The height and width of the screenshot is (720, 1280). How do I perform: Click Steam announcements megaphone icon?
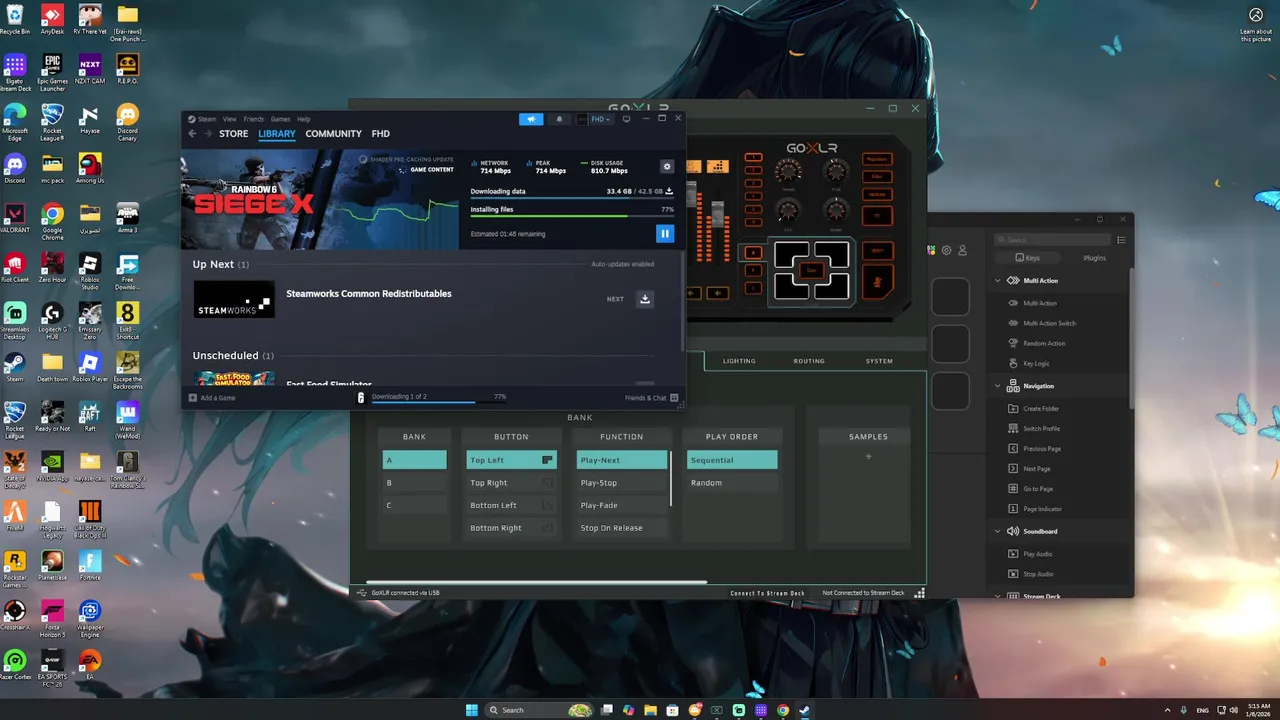coord(531,119)
